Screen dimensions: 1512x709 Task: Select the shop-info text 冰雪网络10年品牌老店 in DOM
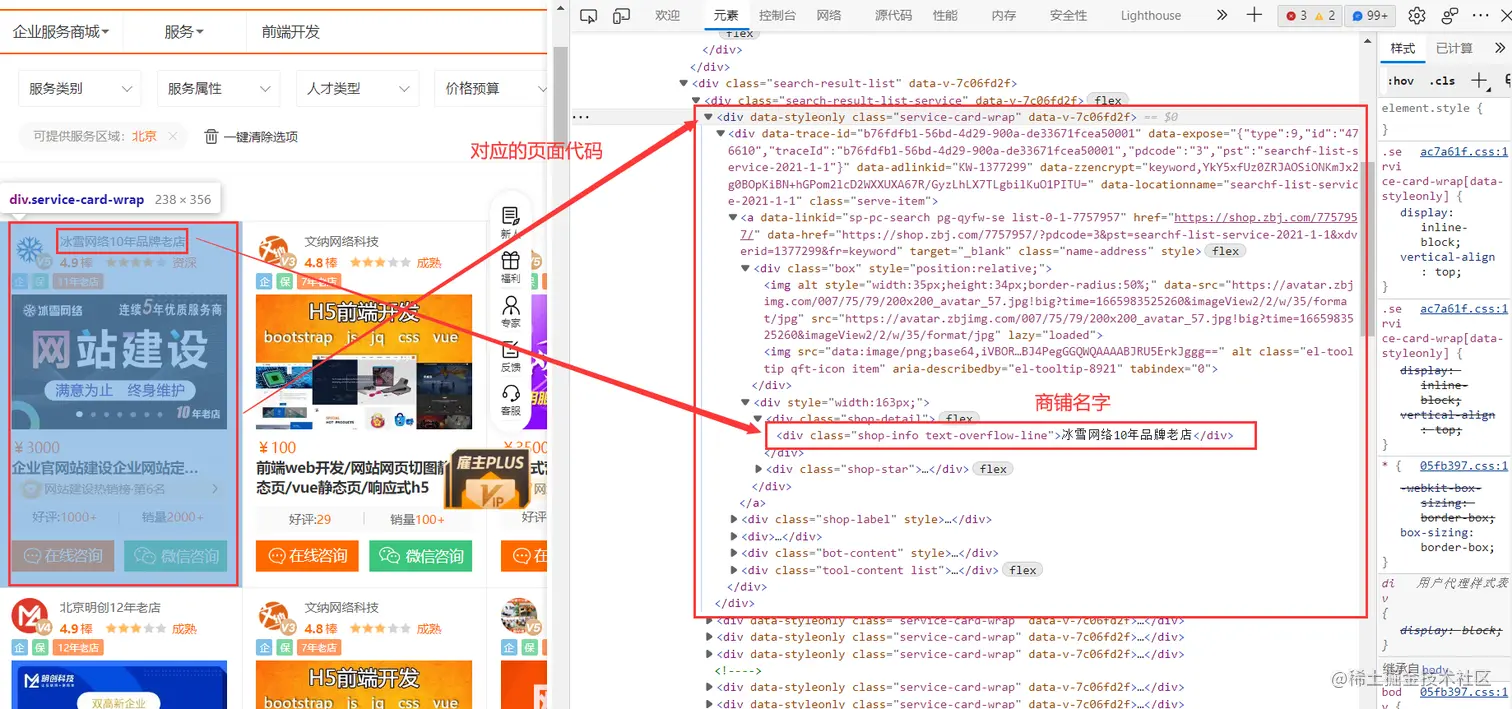pyautogui.click(x=1127, y=435)
